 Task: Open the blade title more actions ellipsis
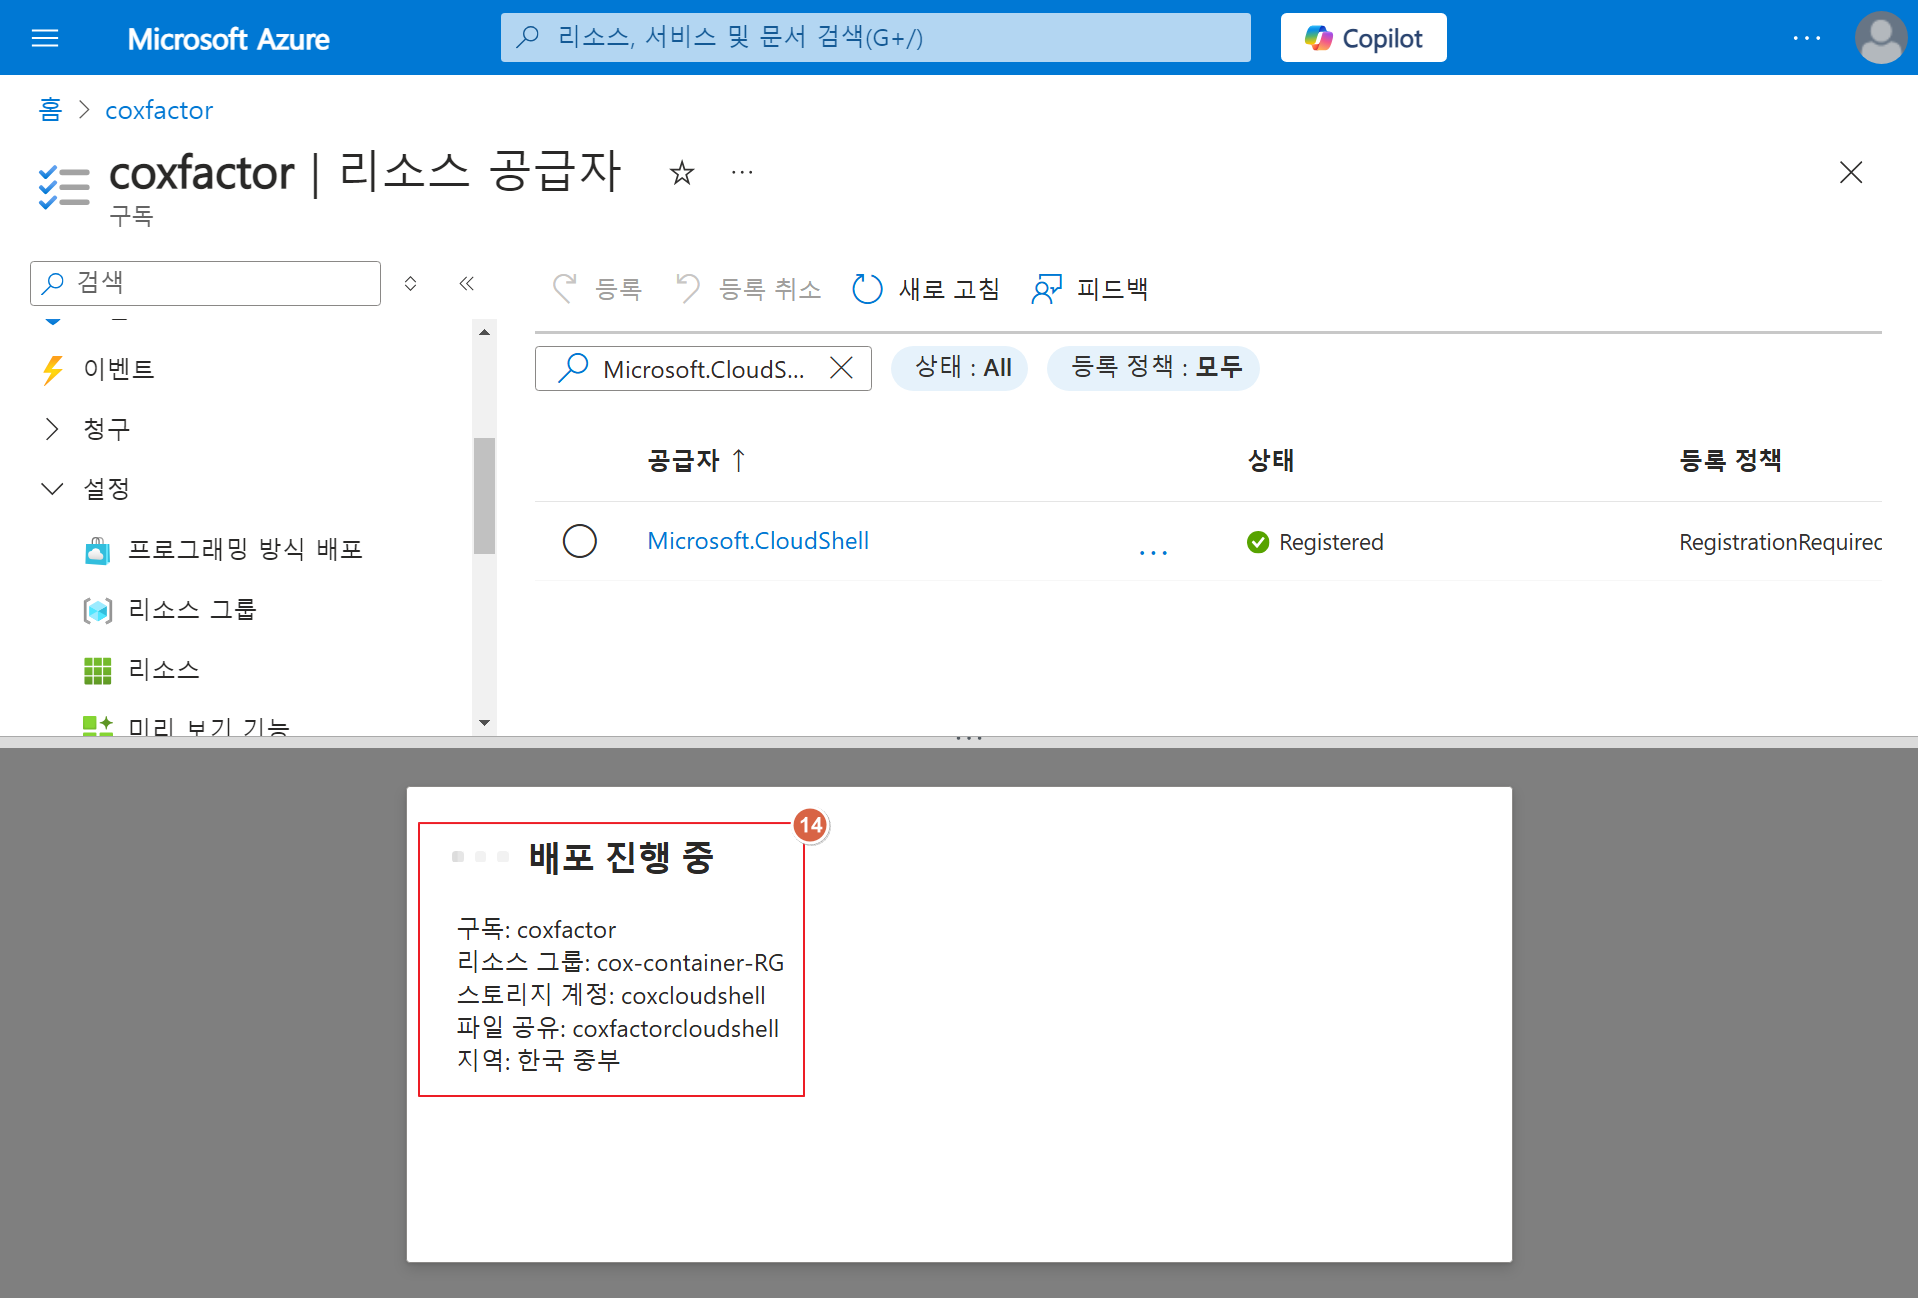point(742,173)
